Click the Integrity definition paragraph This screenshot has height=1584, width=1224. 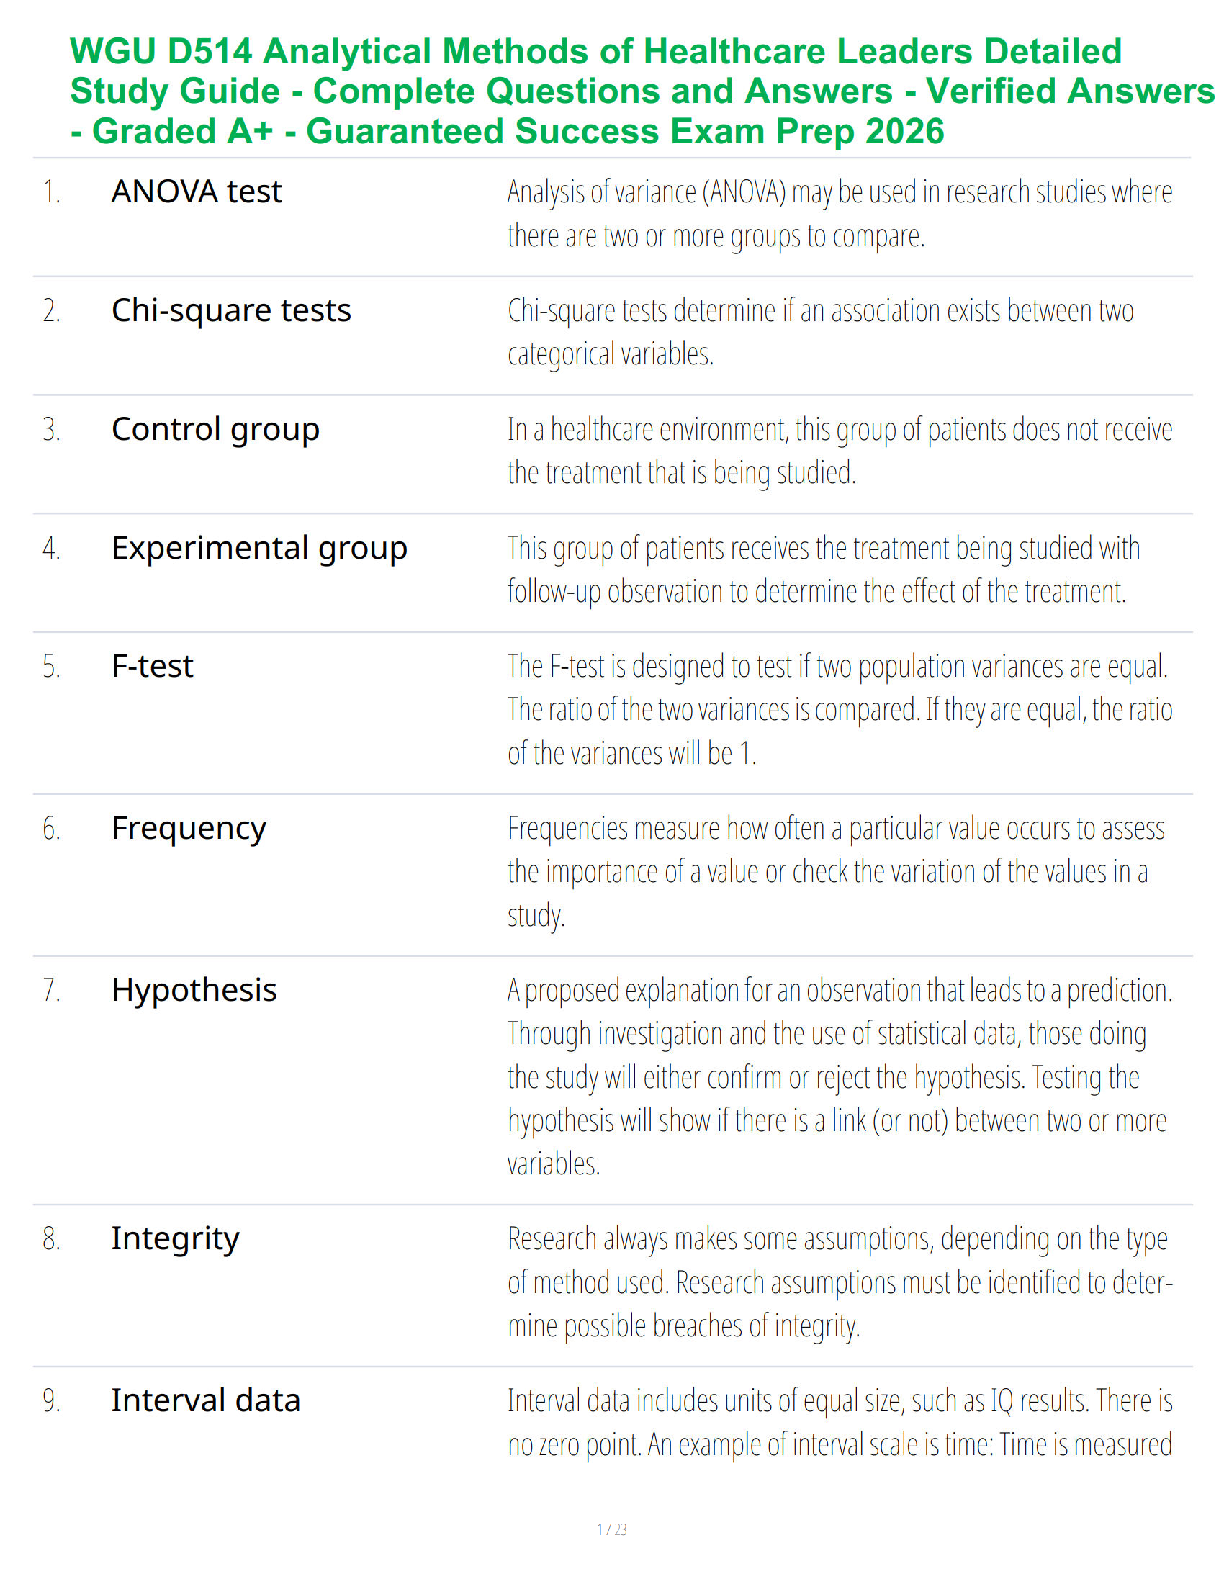click(x=839, y=1282)
